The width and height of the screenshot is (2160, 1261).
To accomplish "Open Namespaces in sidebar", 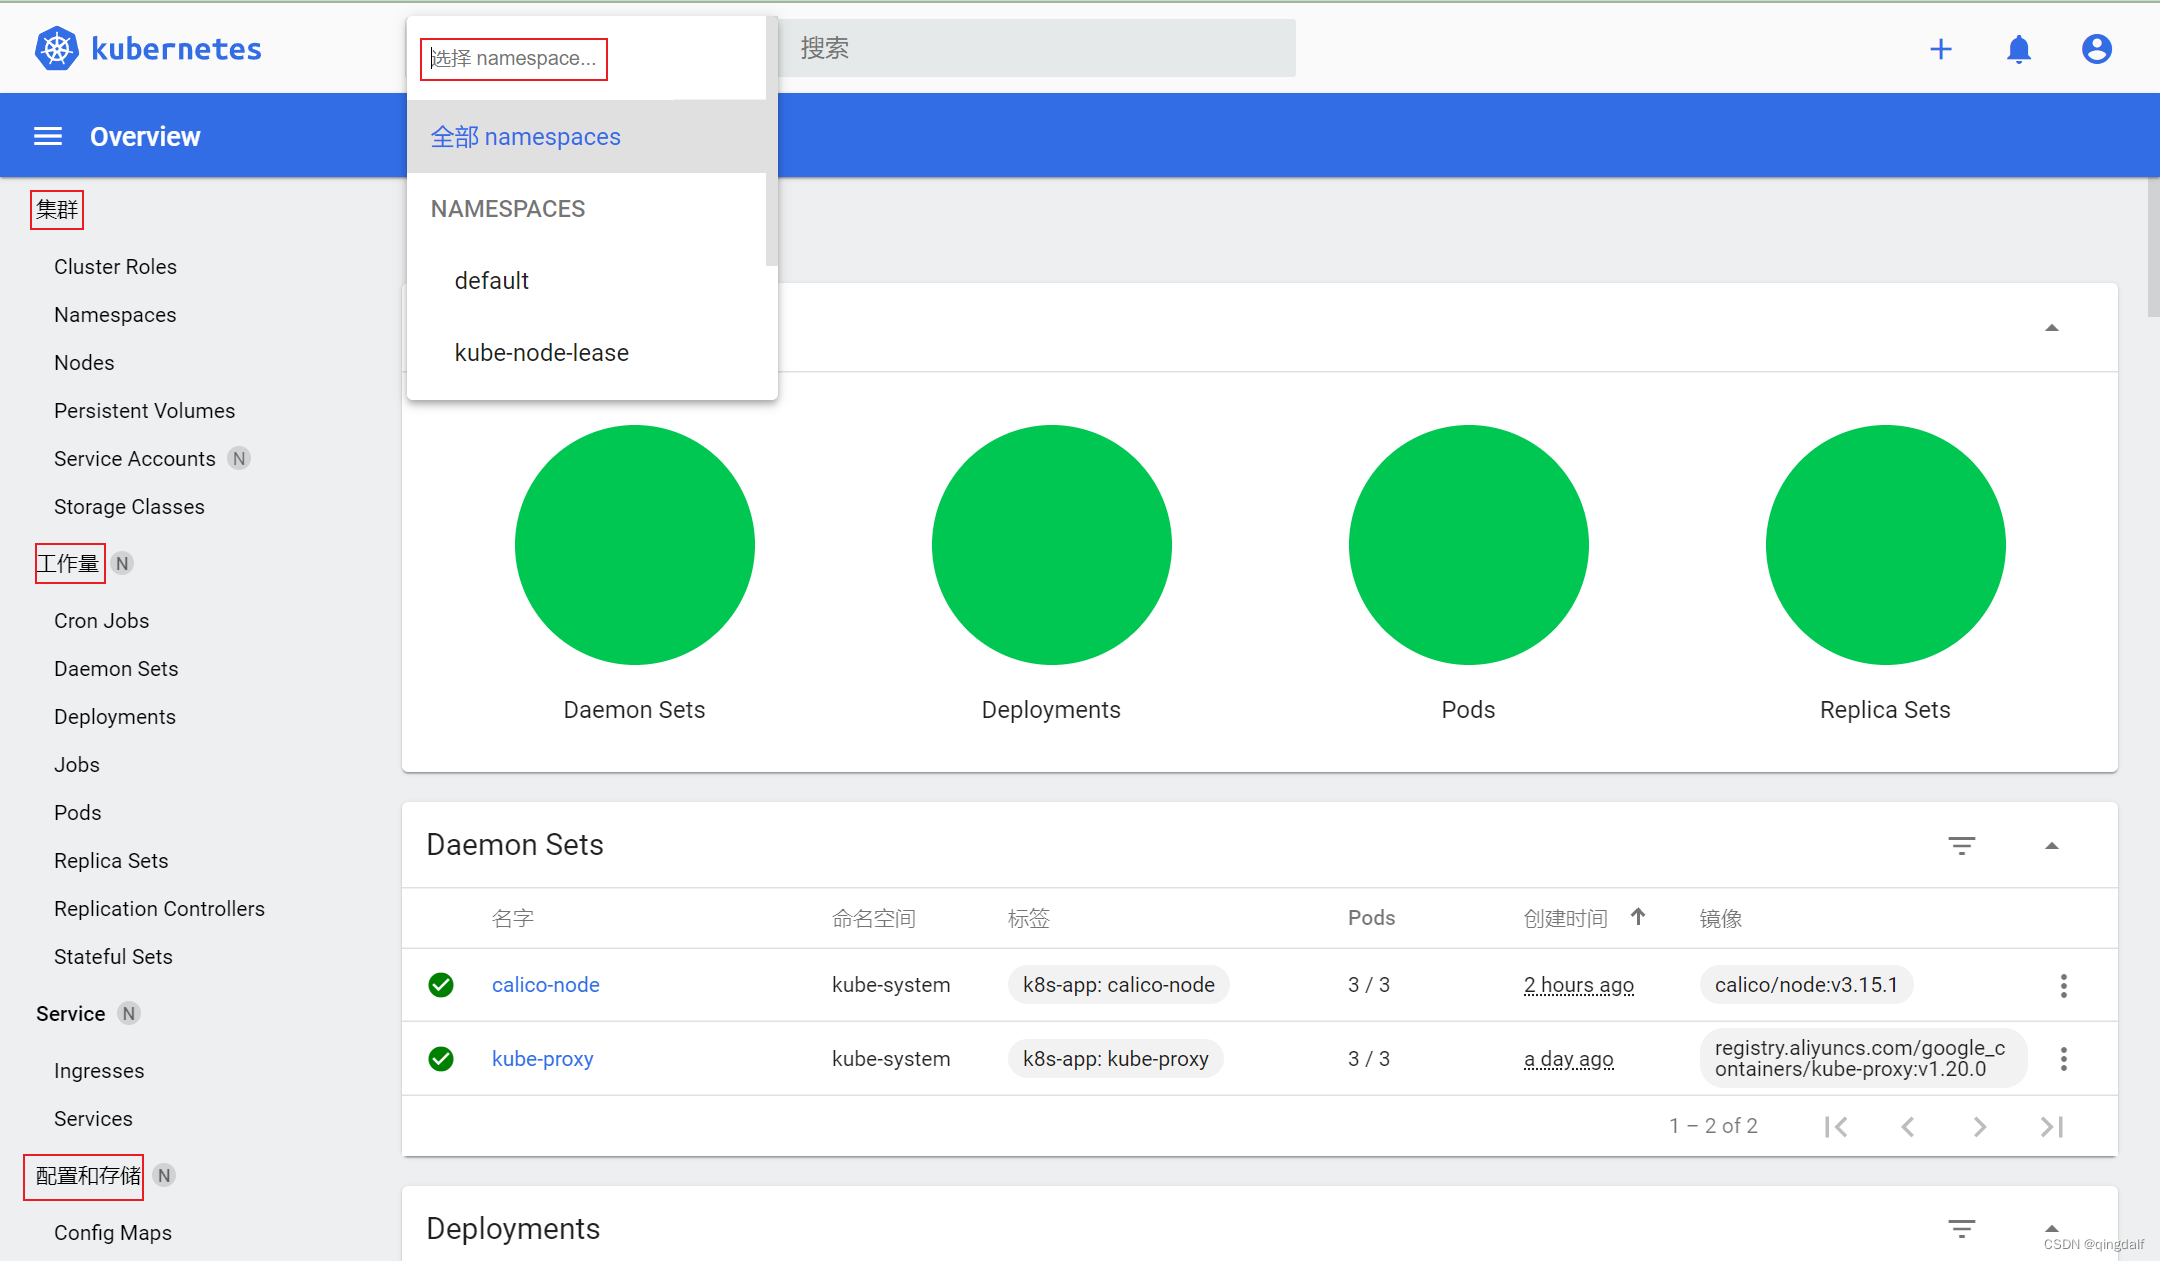I will pos(115,315).
